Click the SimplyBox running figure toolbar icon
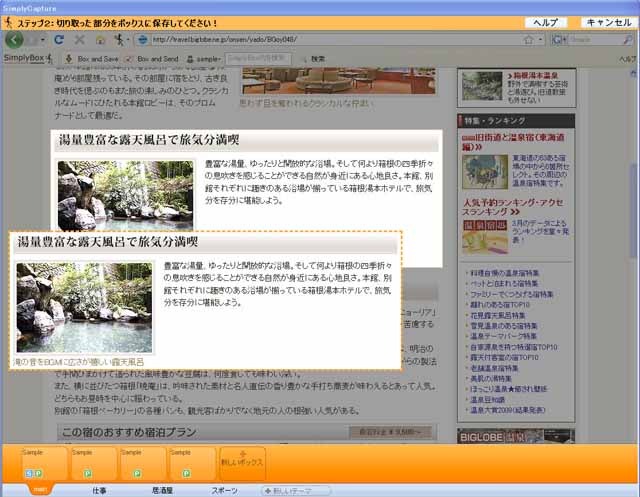Viewport: 640px width, 497px height. click(x=119, y=40)
